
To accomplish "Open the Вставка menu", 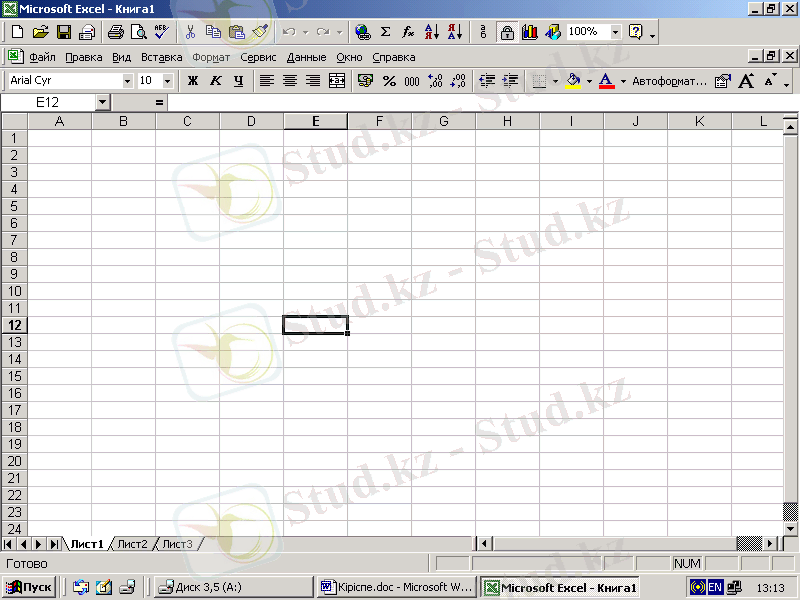I will [x=161, y=57].
